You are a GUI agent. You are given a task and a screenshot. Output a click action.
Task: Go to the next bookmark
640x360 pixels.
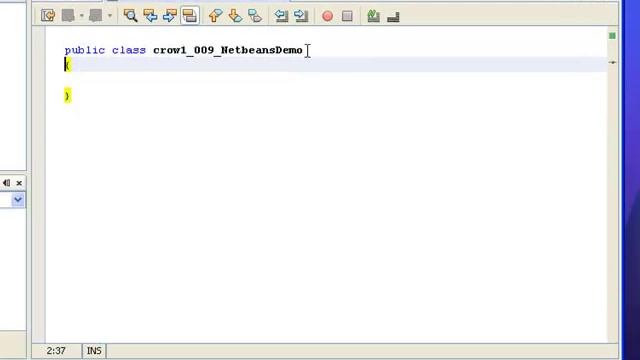coord(235,16)
